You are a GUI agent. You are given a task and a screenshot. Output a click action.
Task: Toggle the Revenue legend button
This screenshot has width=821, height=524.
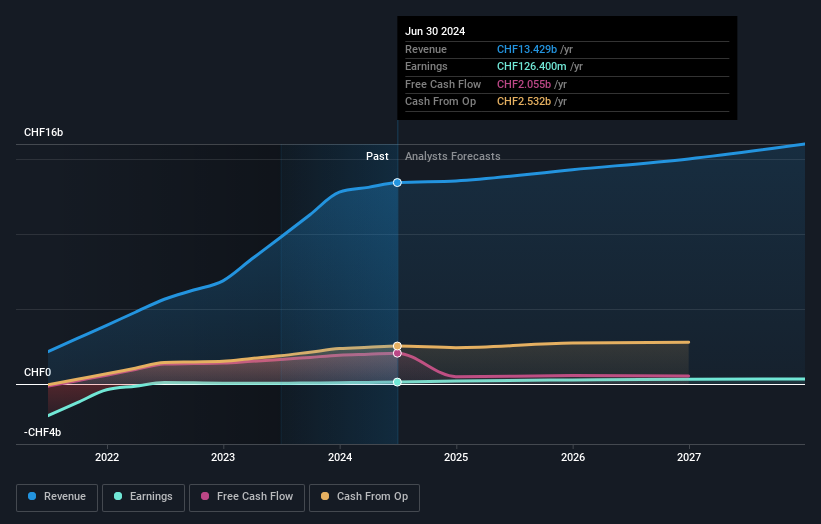point(57,497)
